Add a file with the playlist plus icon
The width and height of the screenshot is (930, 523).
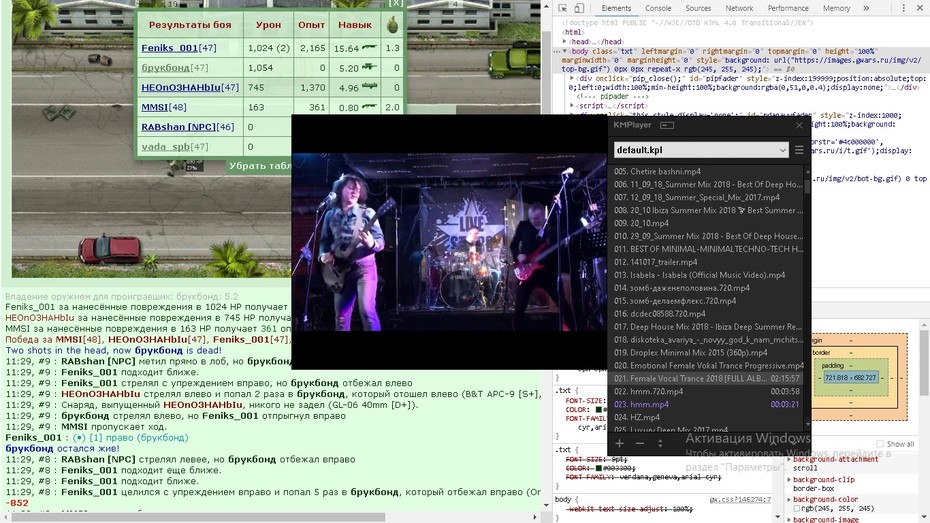(619, 443)
